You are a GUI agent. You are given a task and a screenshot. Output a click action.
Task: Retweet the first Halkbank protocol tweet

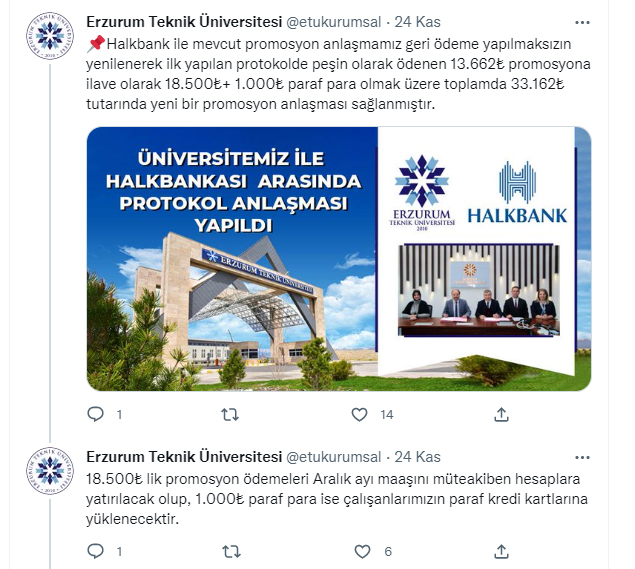[230, 414]
